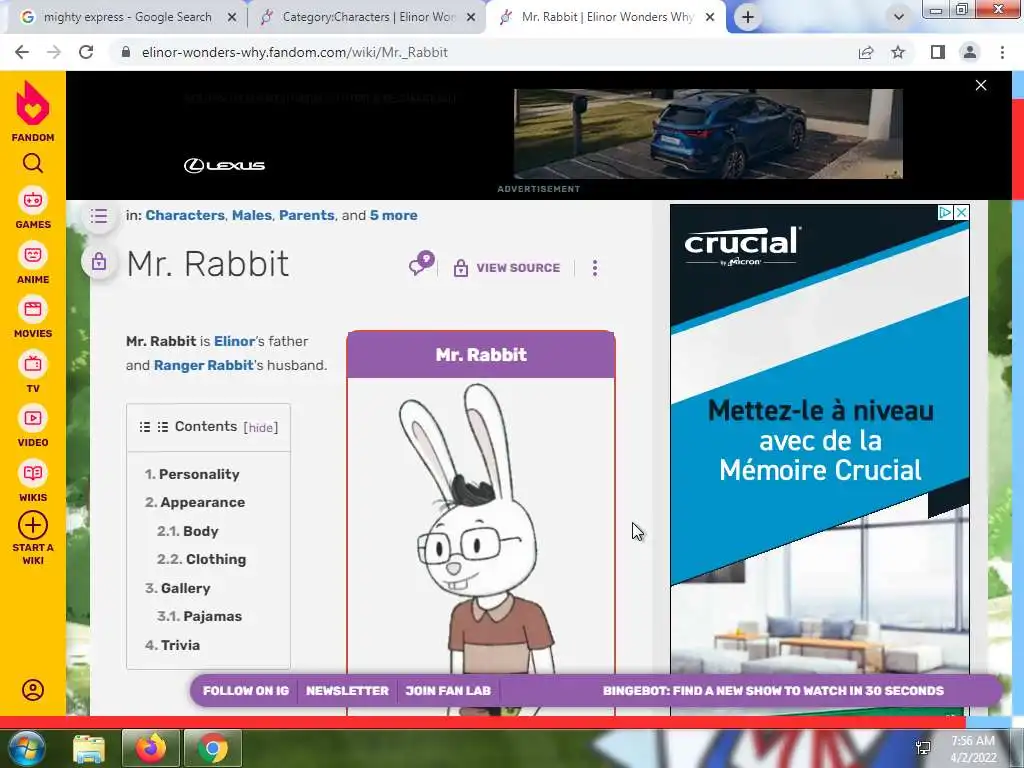
Task: Open the tab search dropdown arrow
Action: pyautogui.click(x=899, y=17)
